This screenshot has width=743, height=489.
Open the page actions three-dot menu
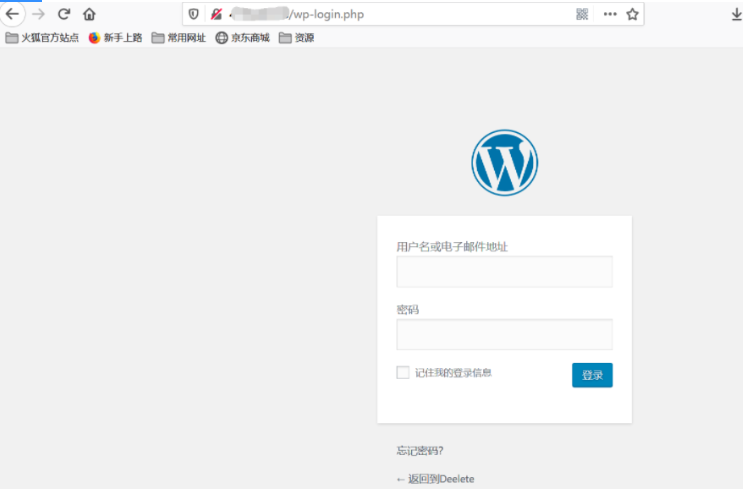point(610,14)
